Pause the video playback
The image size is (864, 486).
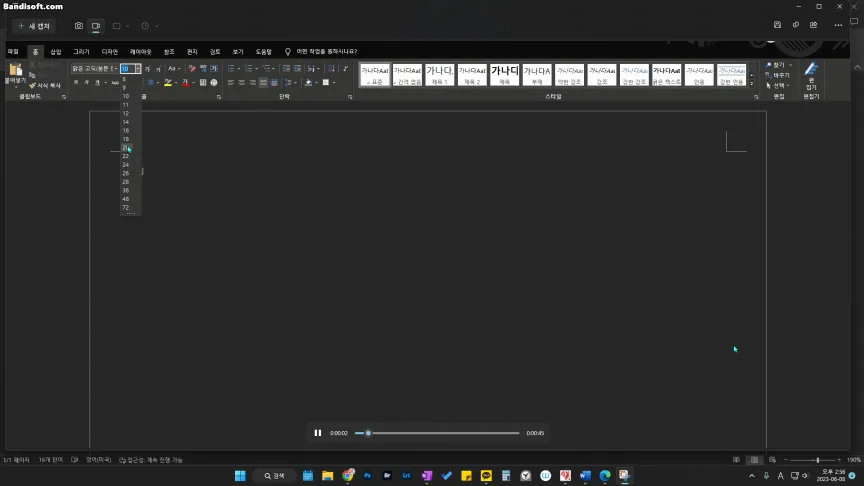[317, 433]
